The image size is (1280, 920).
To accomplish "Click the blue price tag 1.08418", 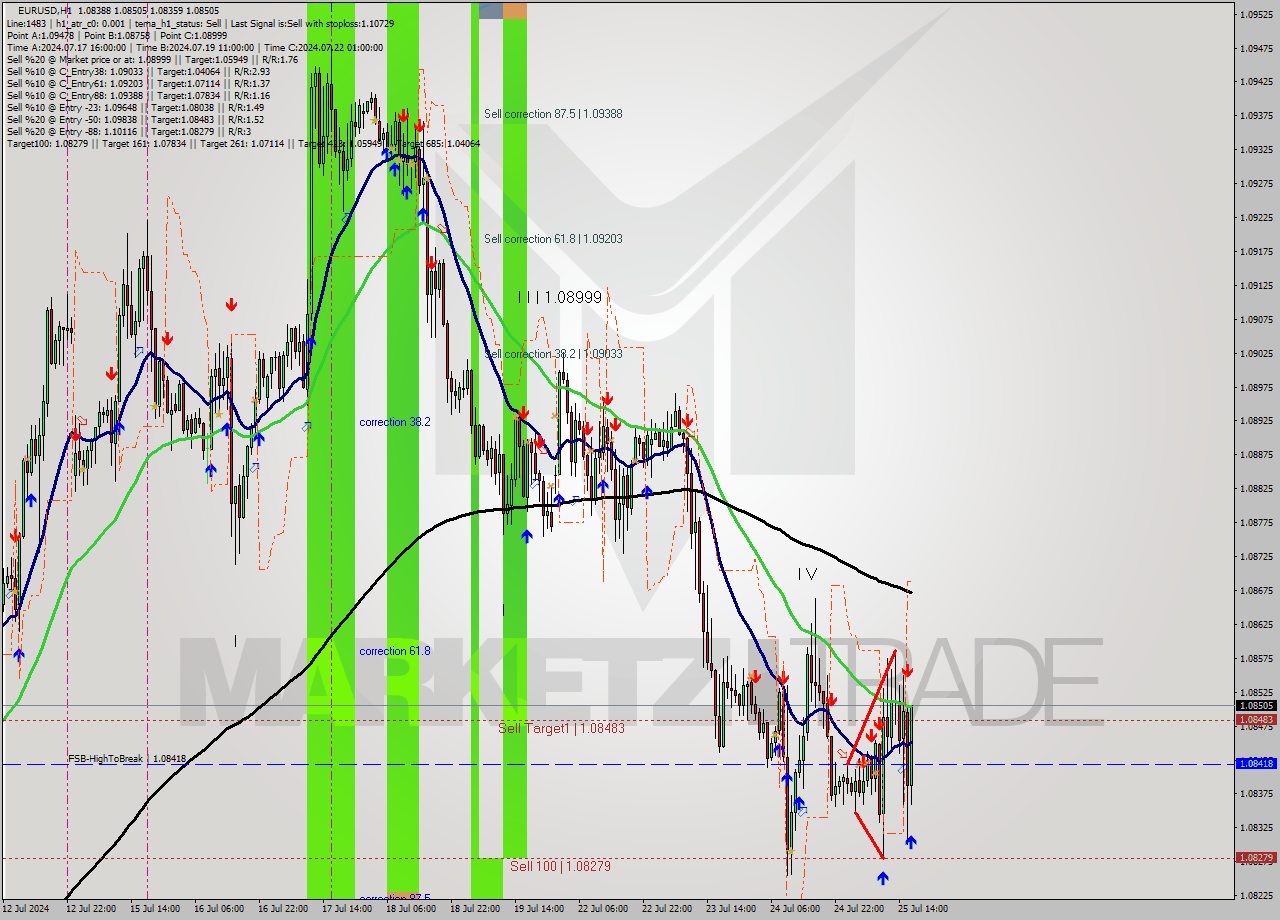I will [x=1256, y=763].
